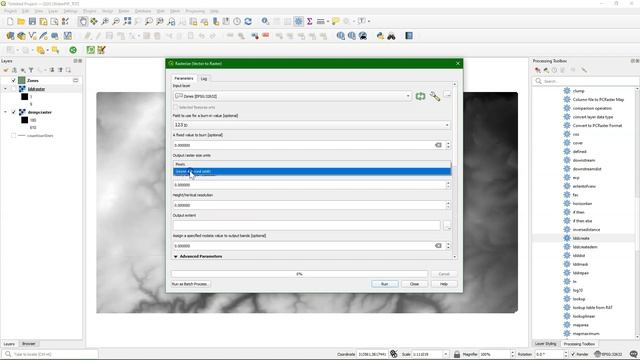The height and width of the screenshot is (360, 640).
Task: Click the binoculars toolbar icon
Action: tap(391, 36)
